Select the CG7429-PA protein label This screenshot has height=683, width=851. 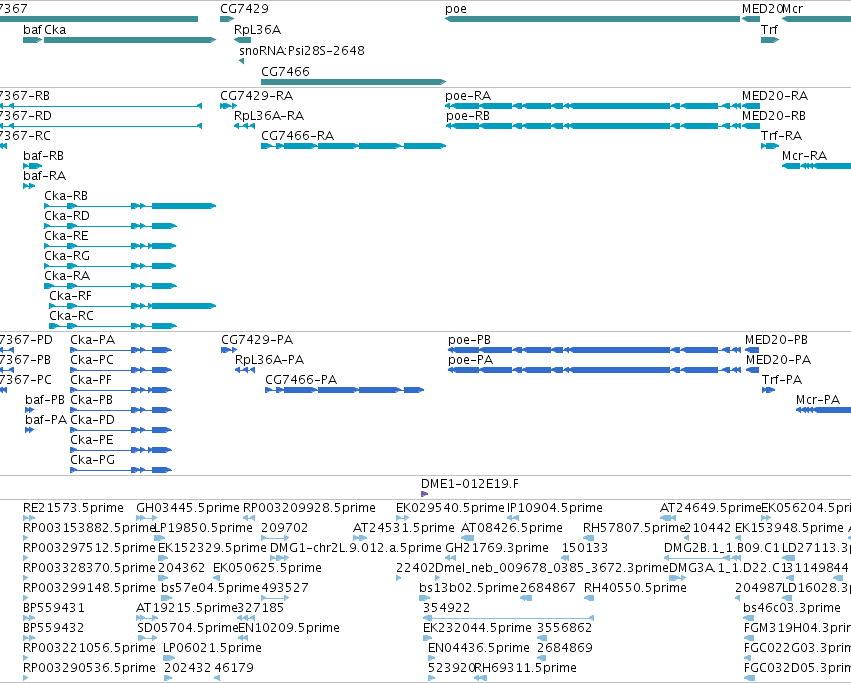point(257,340)
